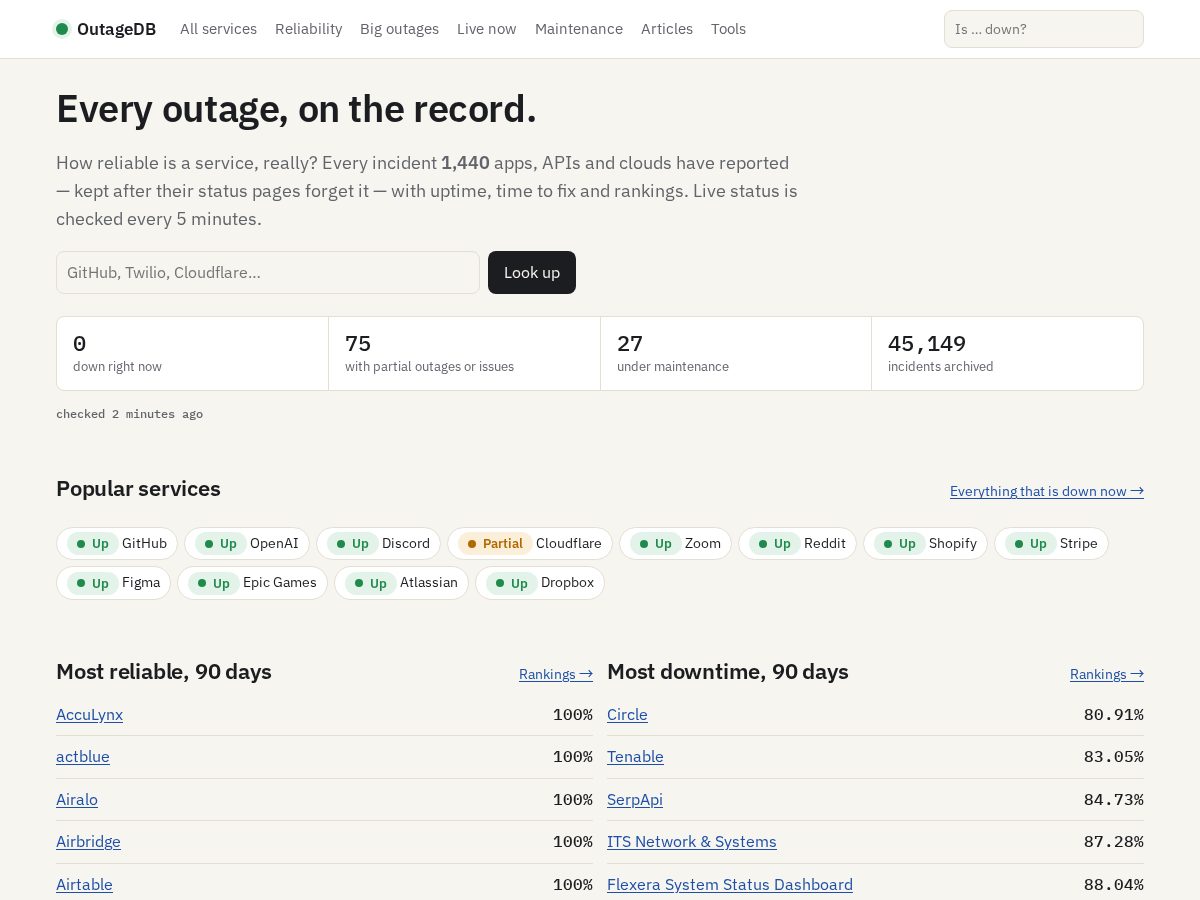This screenshot has width=1200, height=900.
Task: Open the Airbridge service link
Action: 88,842
